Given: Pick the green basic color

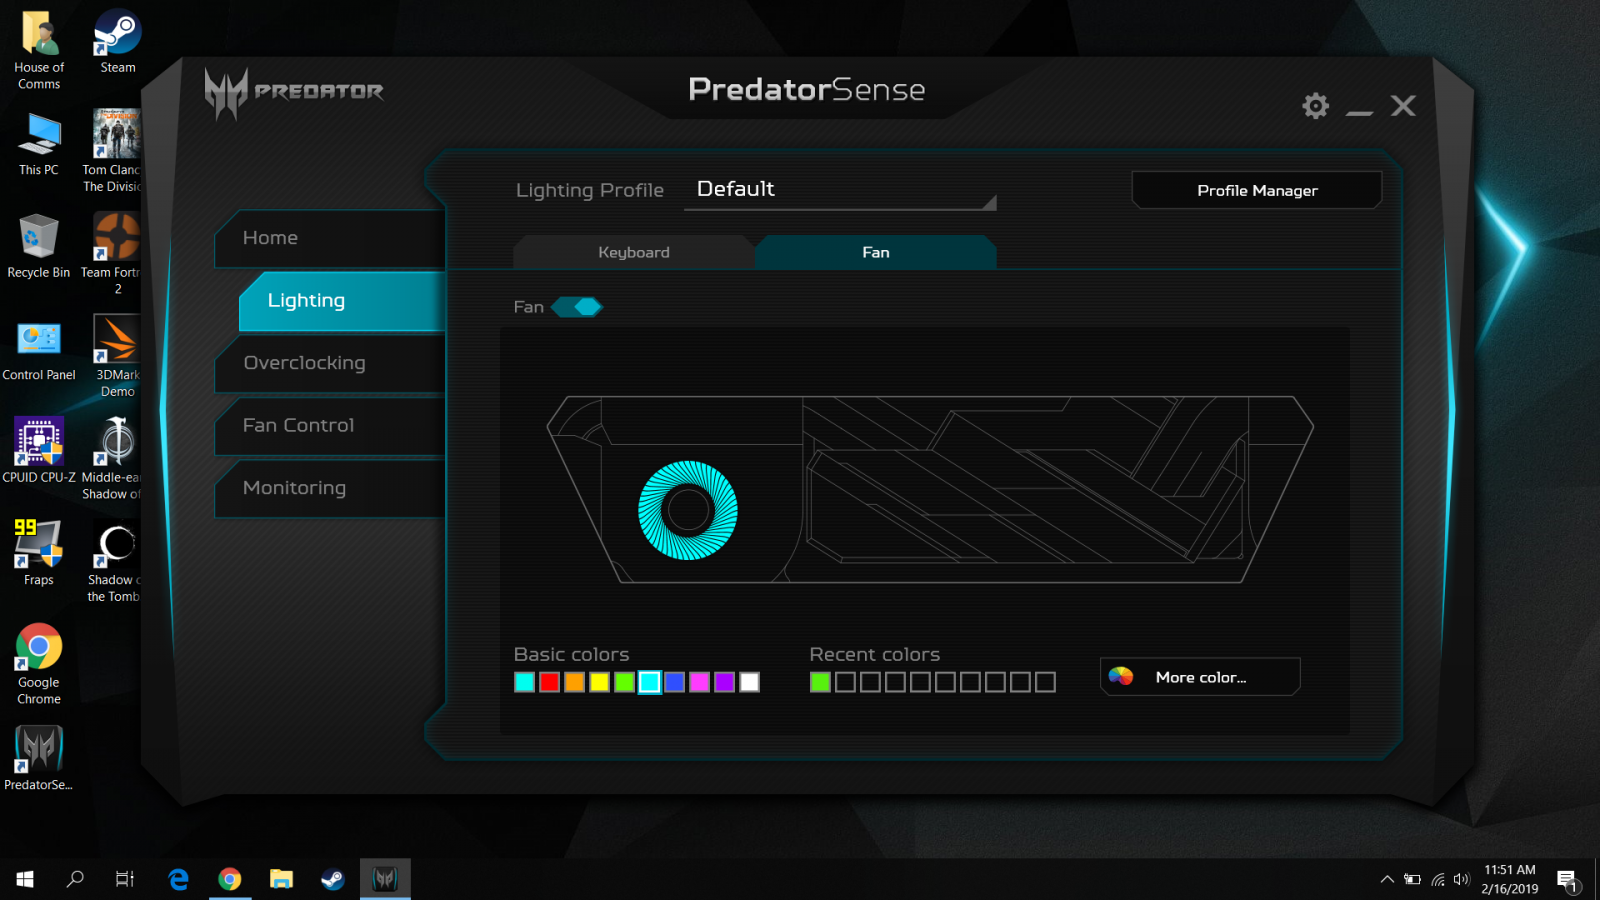Looking at the screenshot, I should [624, 682].
